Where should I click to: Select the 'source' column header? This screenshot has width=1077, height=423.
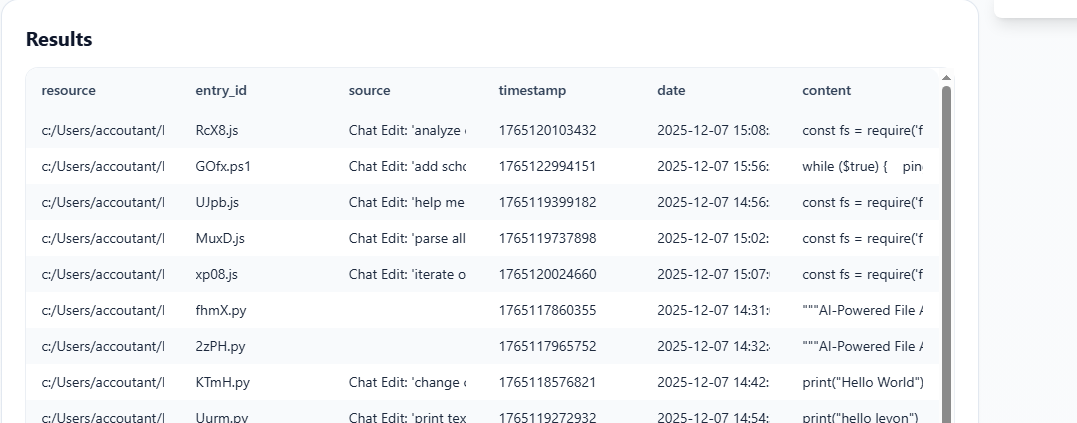pyautogui.click(x=369, y=90)
